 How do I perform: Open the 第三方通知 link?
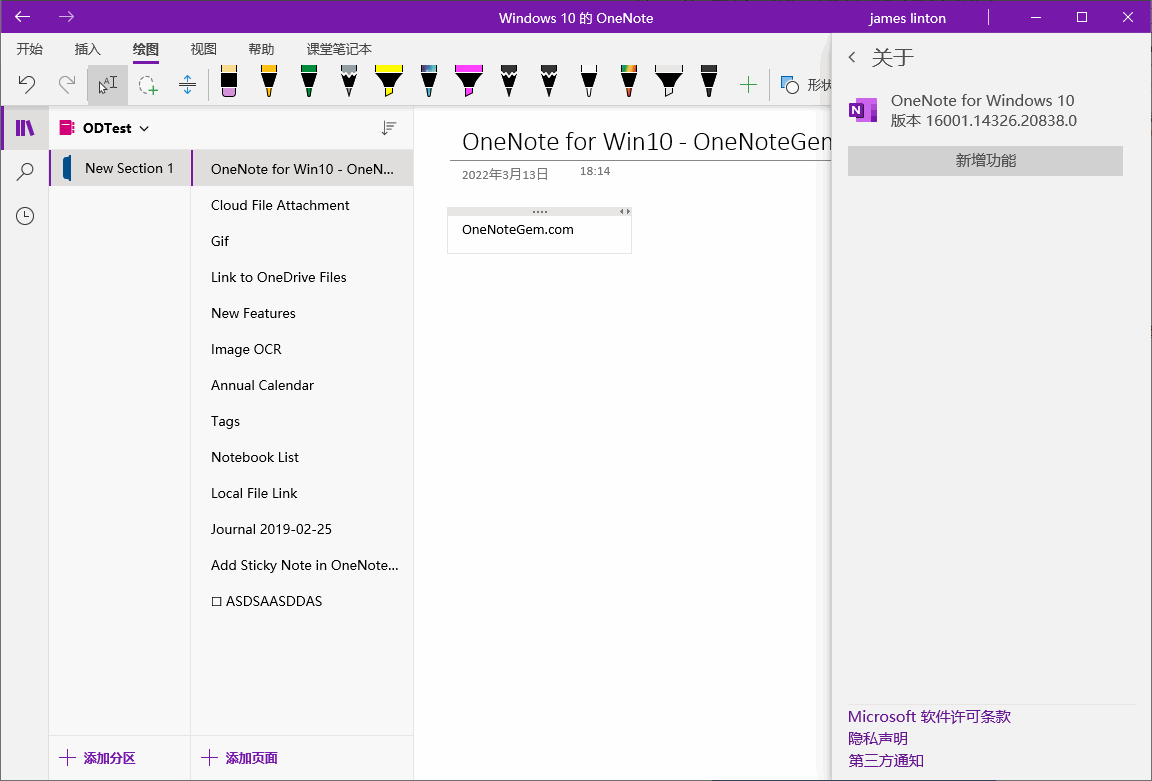click(886, 760)
